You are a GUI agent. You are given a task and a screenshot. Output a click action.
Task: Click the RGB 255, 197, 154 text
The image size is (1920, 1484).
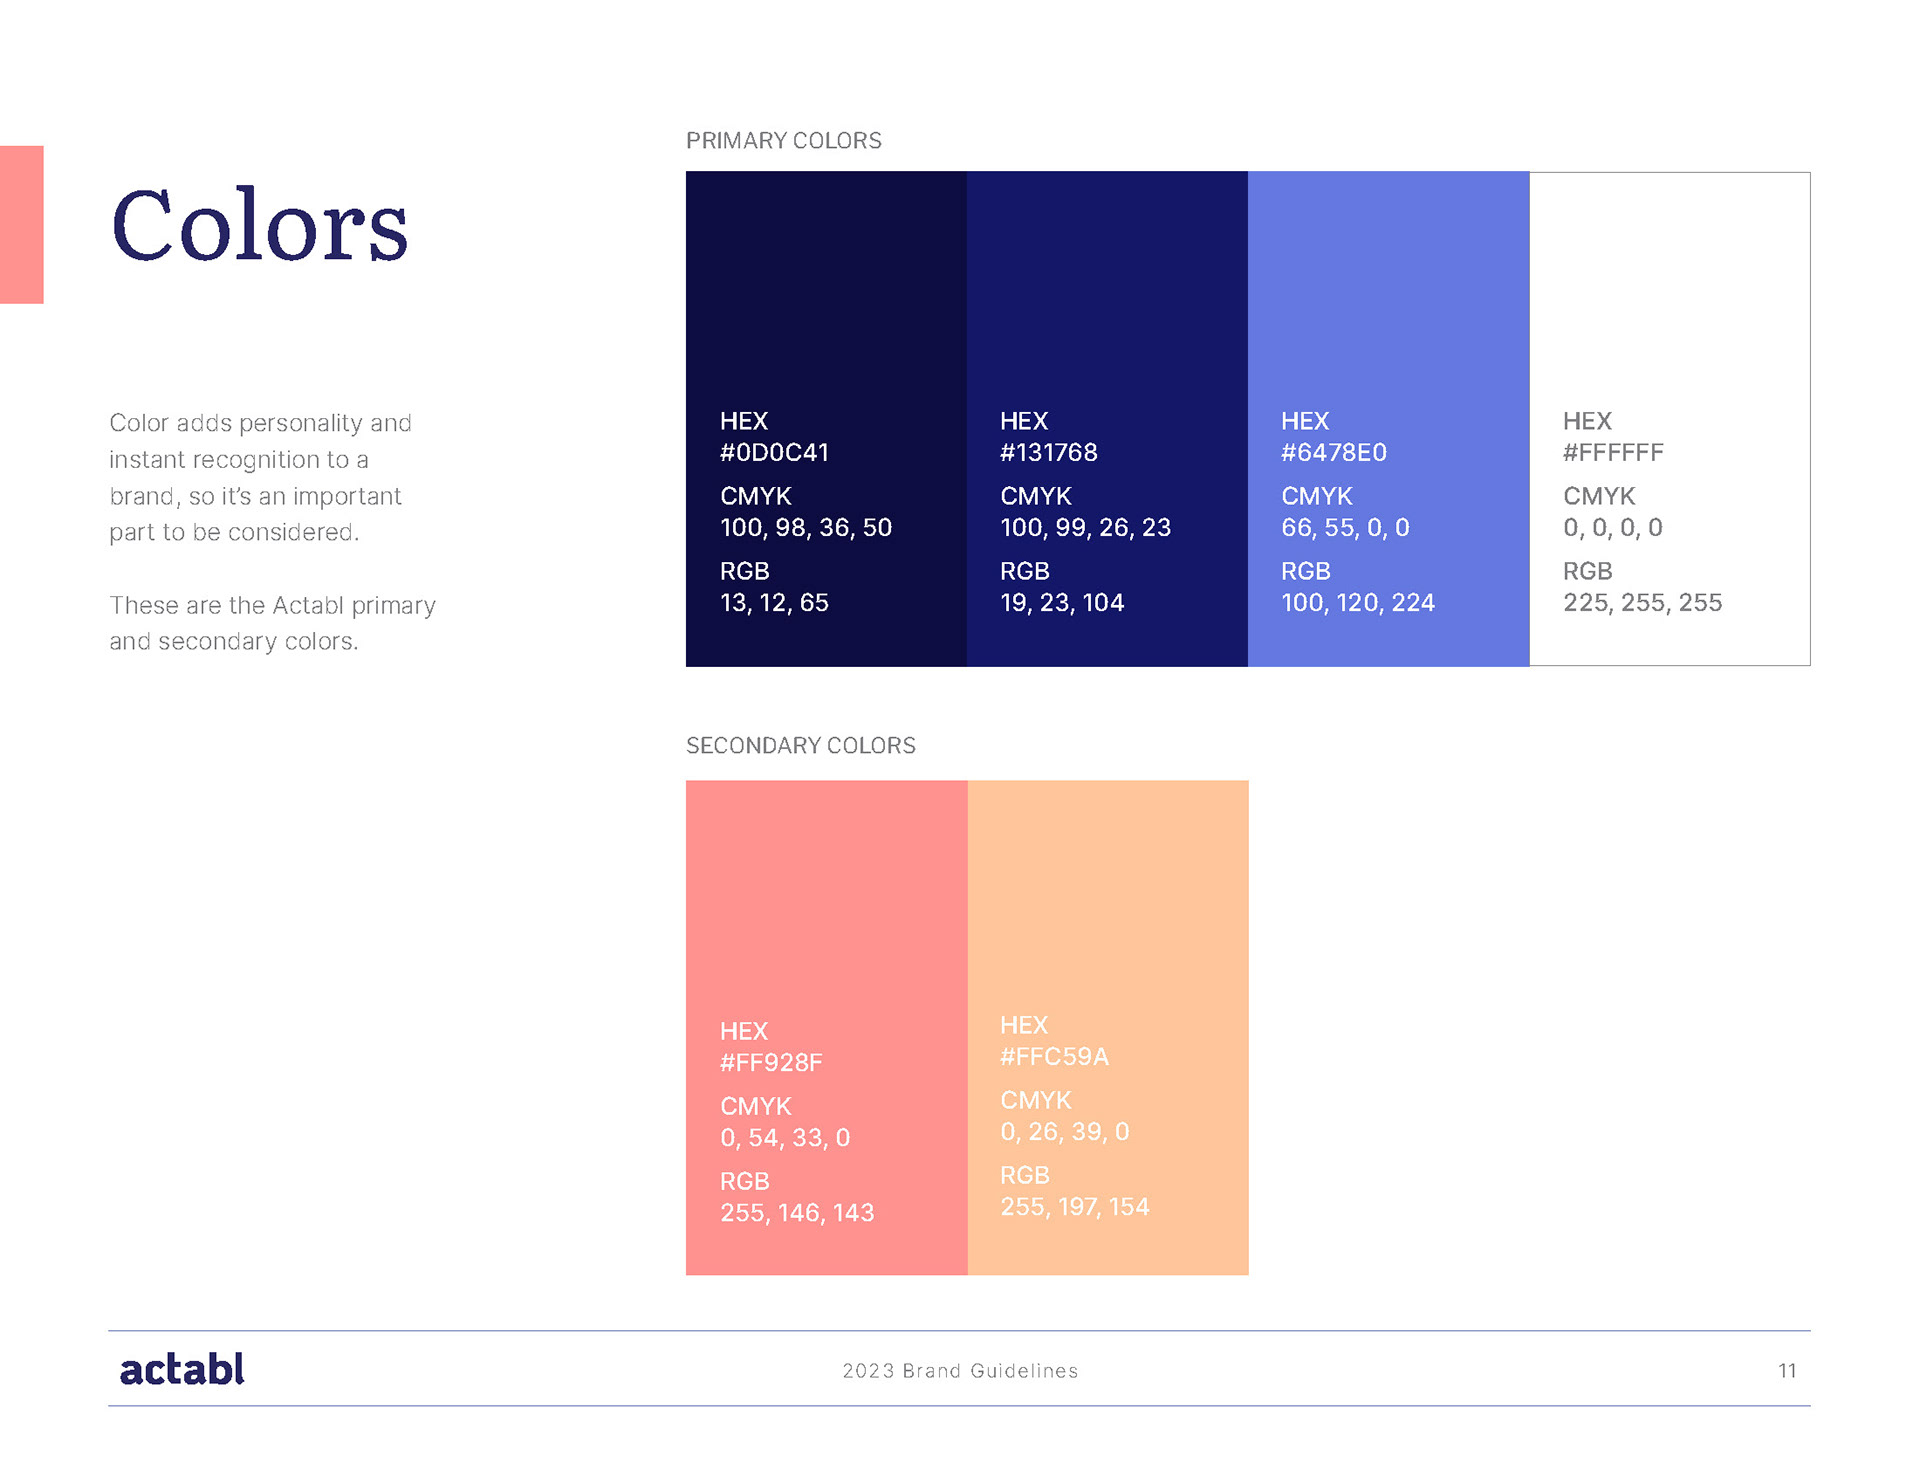1074,1207
